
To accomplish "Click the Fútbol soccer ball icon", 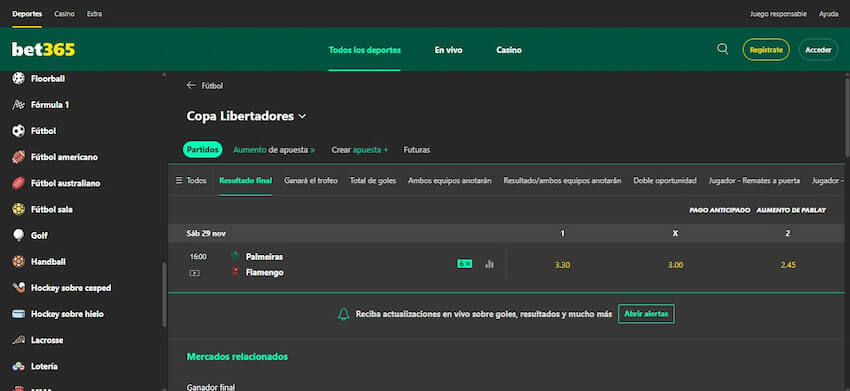I will [18, 131].
